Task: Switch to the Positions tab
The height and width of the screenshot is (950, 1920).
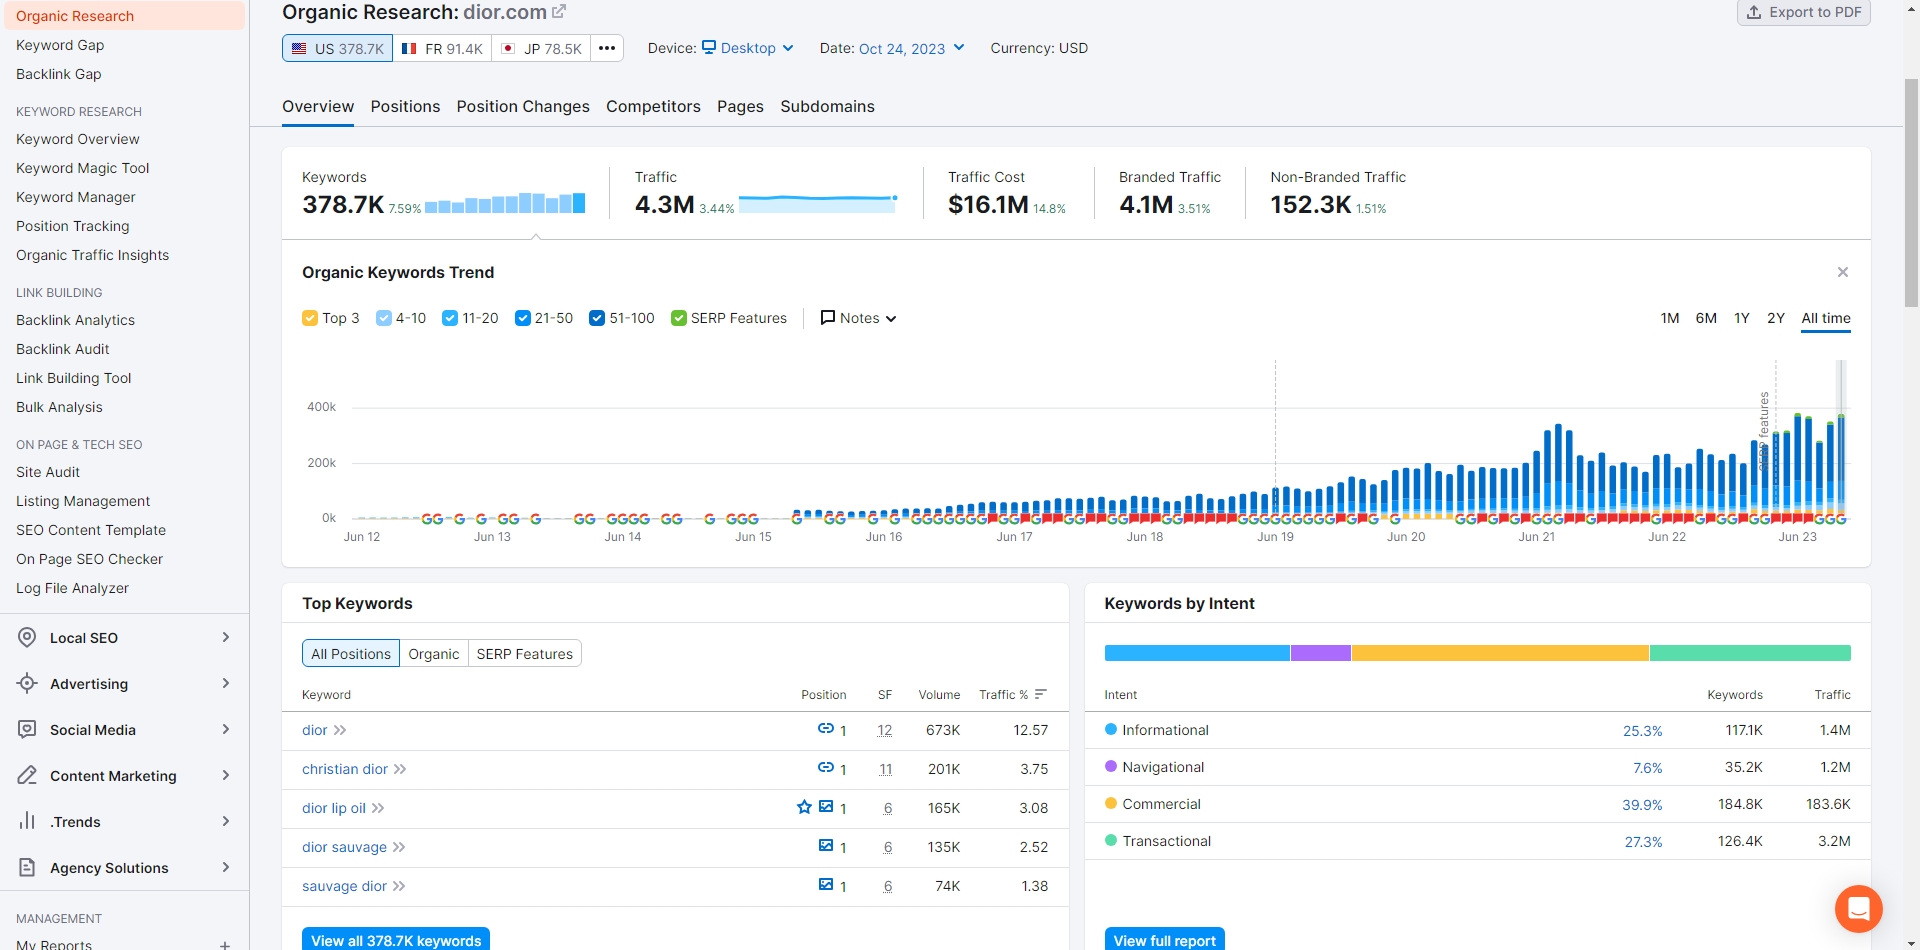Action: tap(405, 106)
